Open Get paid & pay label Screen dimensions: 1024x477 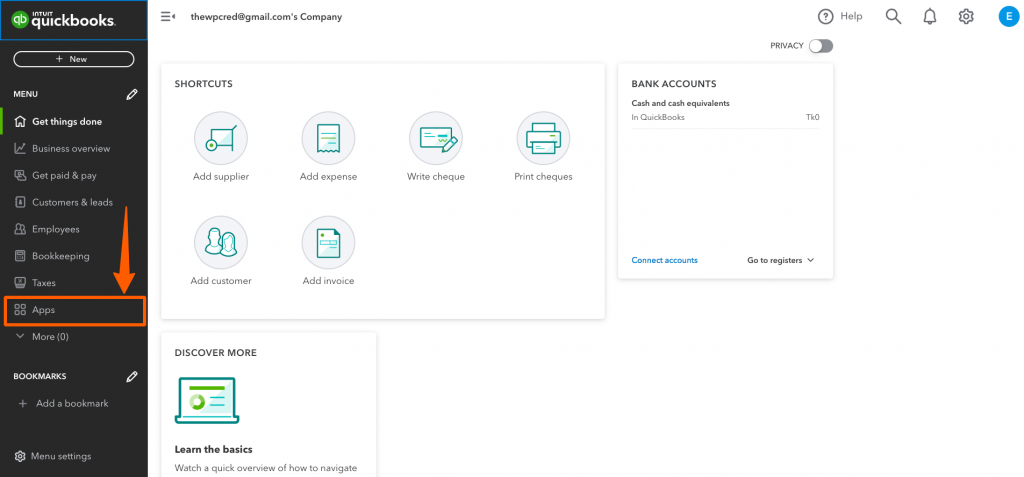pyautogui.click(x=64, y=175)
